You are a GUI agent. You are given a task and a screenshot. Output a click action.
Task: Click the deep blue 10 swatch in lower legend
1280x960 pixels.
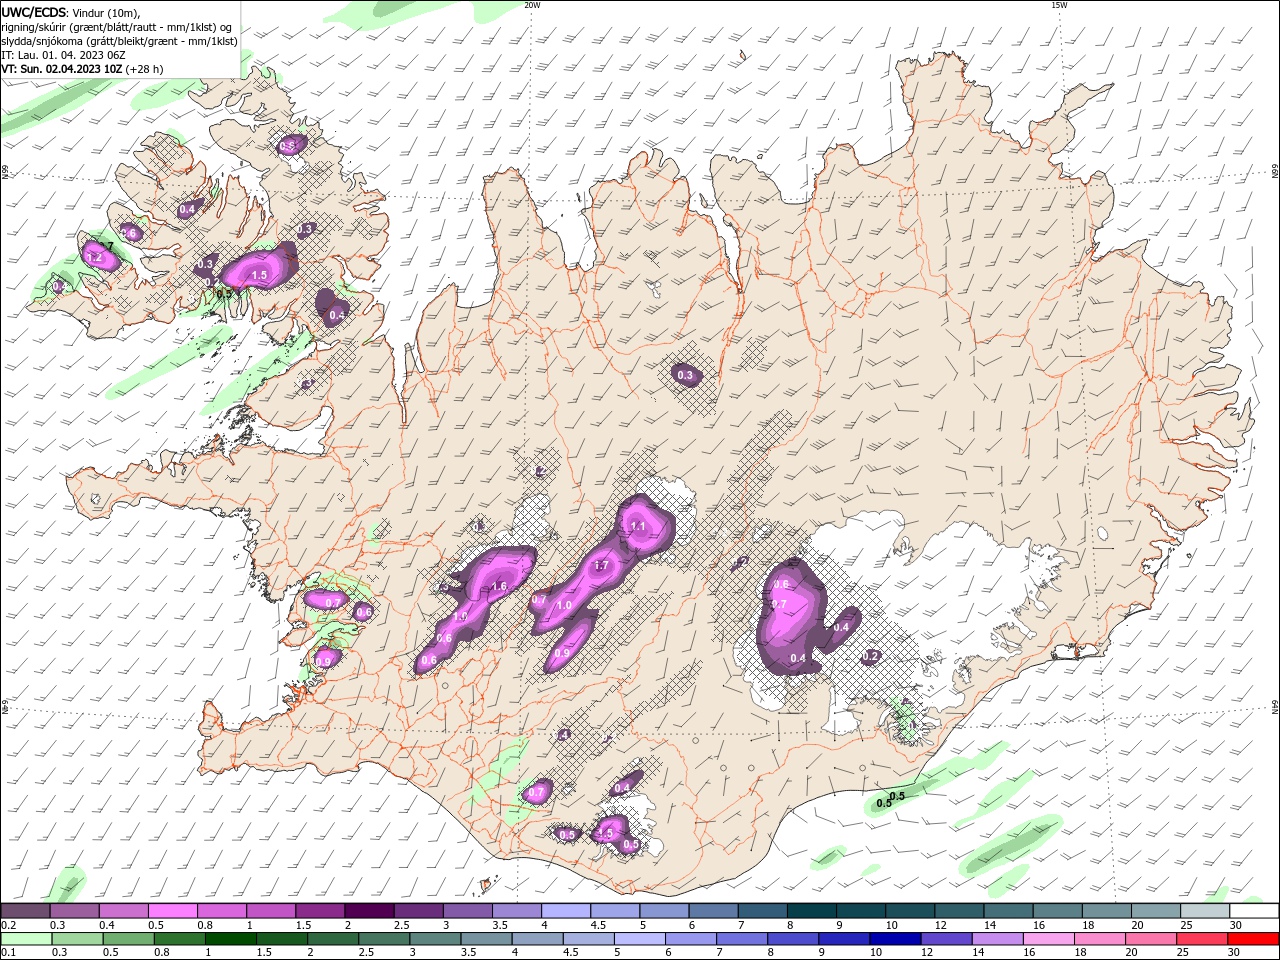(x=894, y=939)
